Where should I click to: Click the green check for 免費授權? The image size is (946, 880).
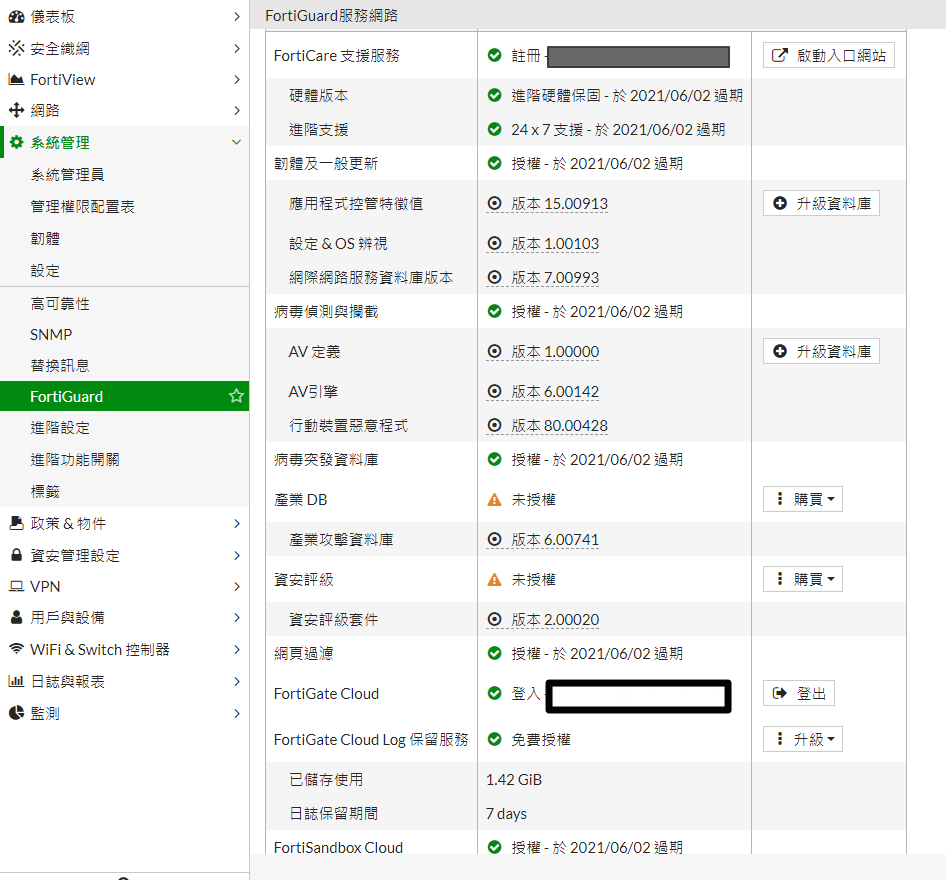click(495, 739)
